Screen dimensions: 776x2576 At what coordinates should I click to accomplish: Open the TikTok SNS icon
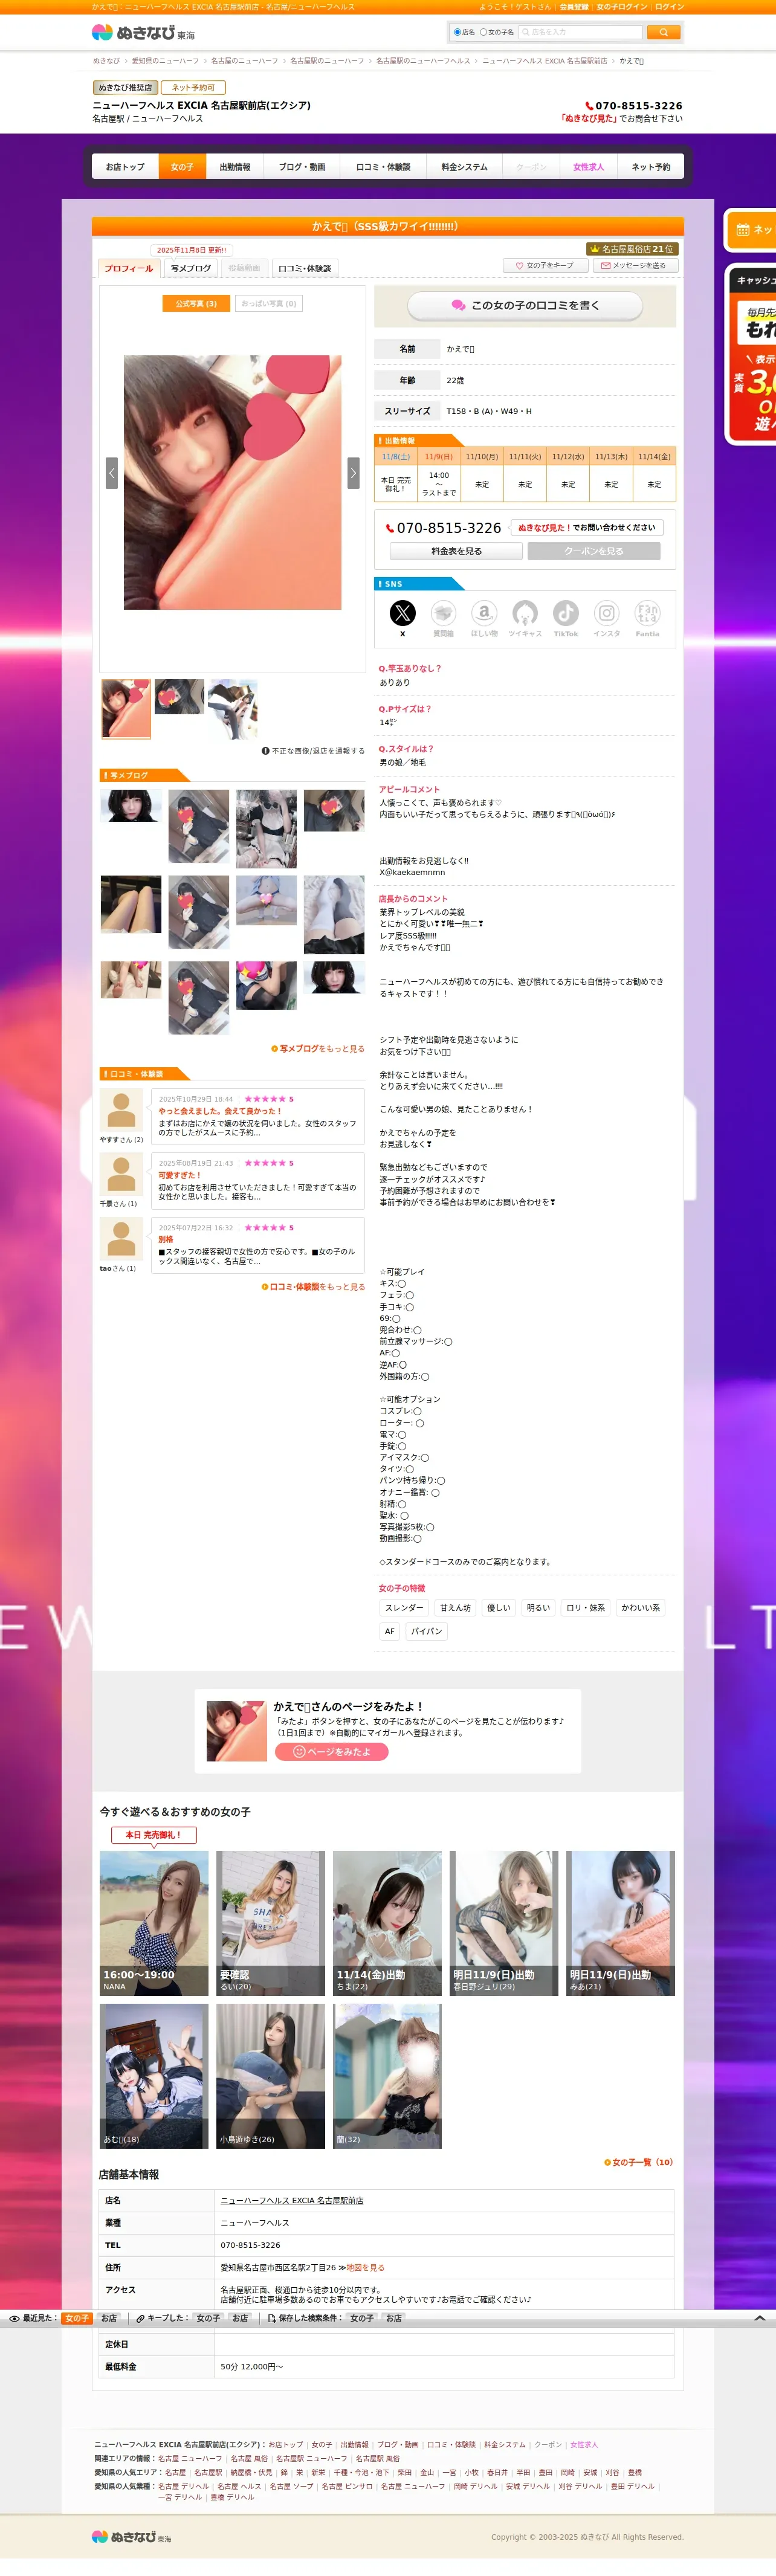566,612
